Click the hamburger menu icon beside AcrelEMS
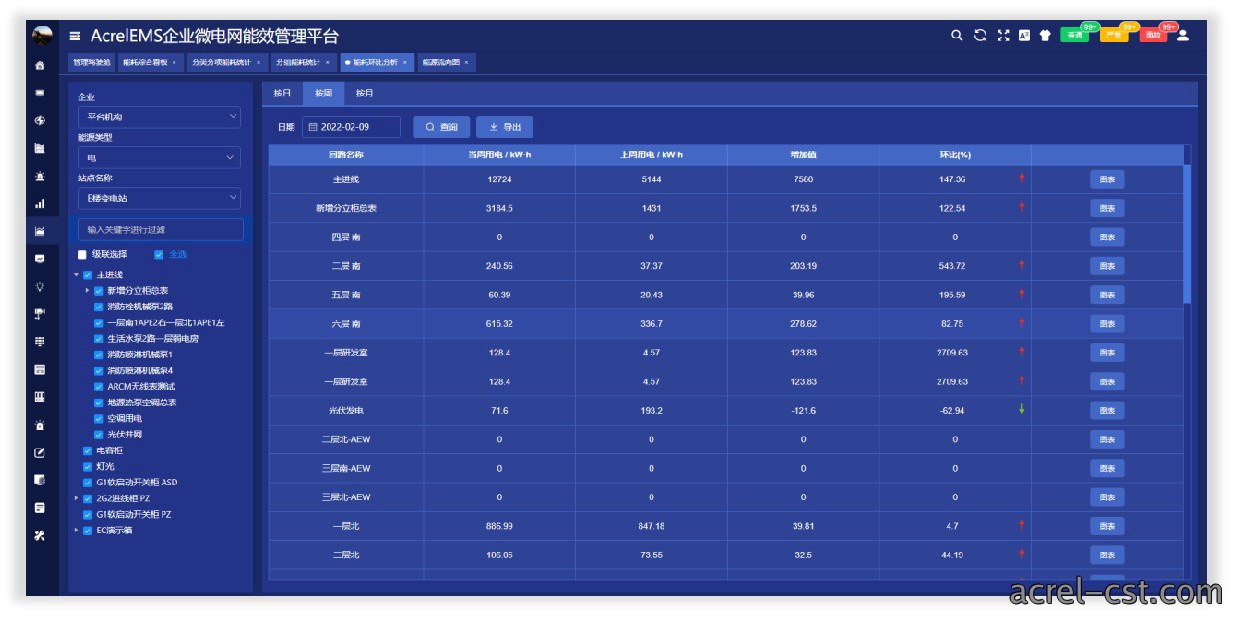 [75, 36]
